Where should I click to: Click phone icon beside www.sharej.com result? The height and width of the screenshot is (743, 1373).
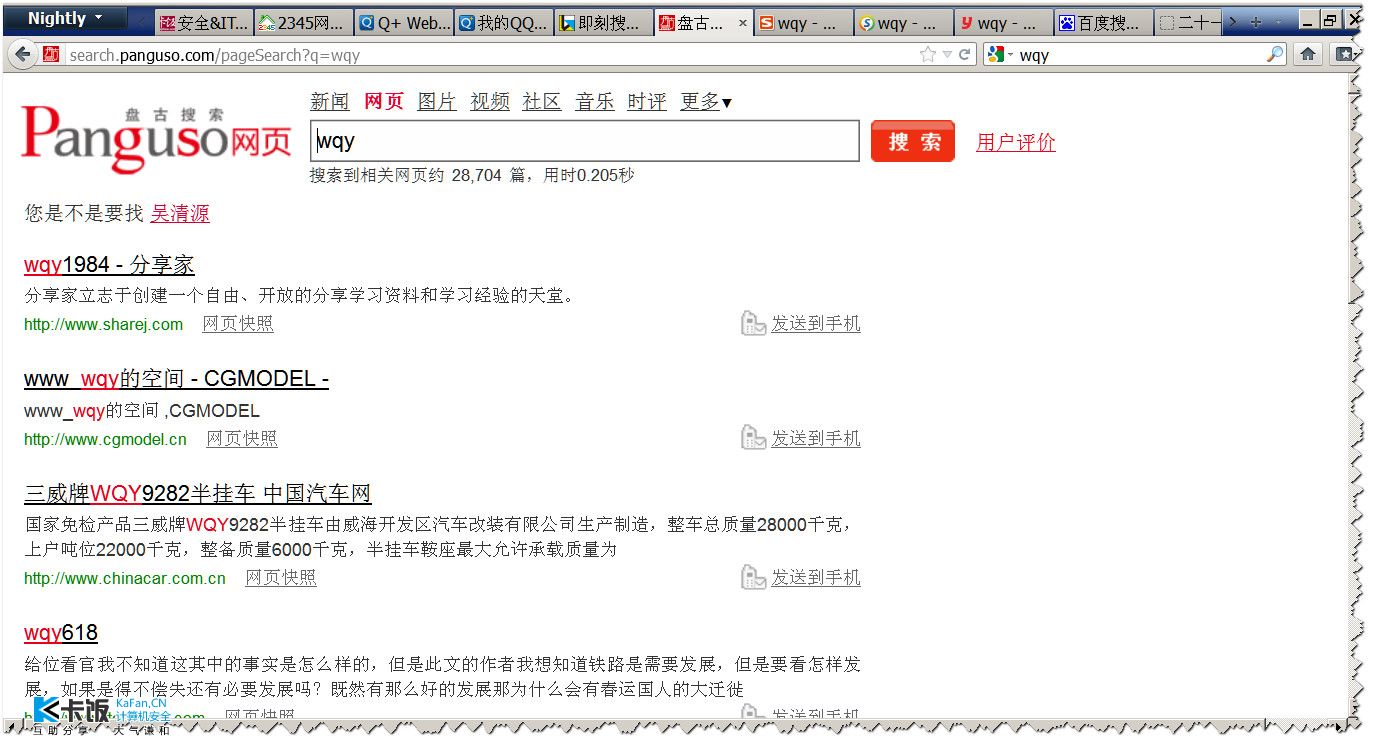(753, 324)
